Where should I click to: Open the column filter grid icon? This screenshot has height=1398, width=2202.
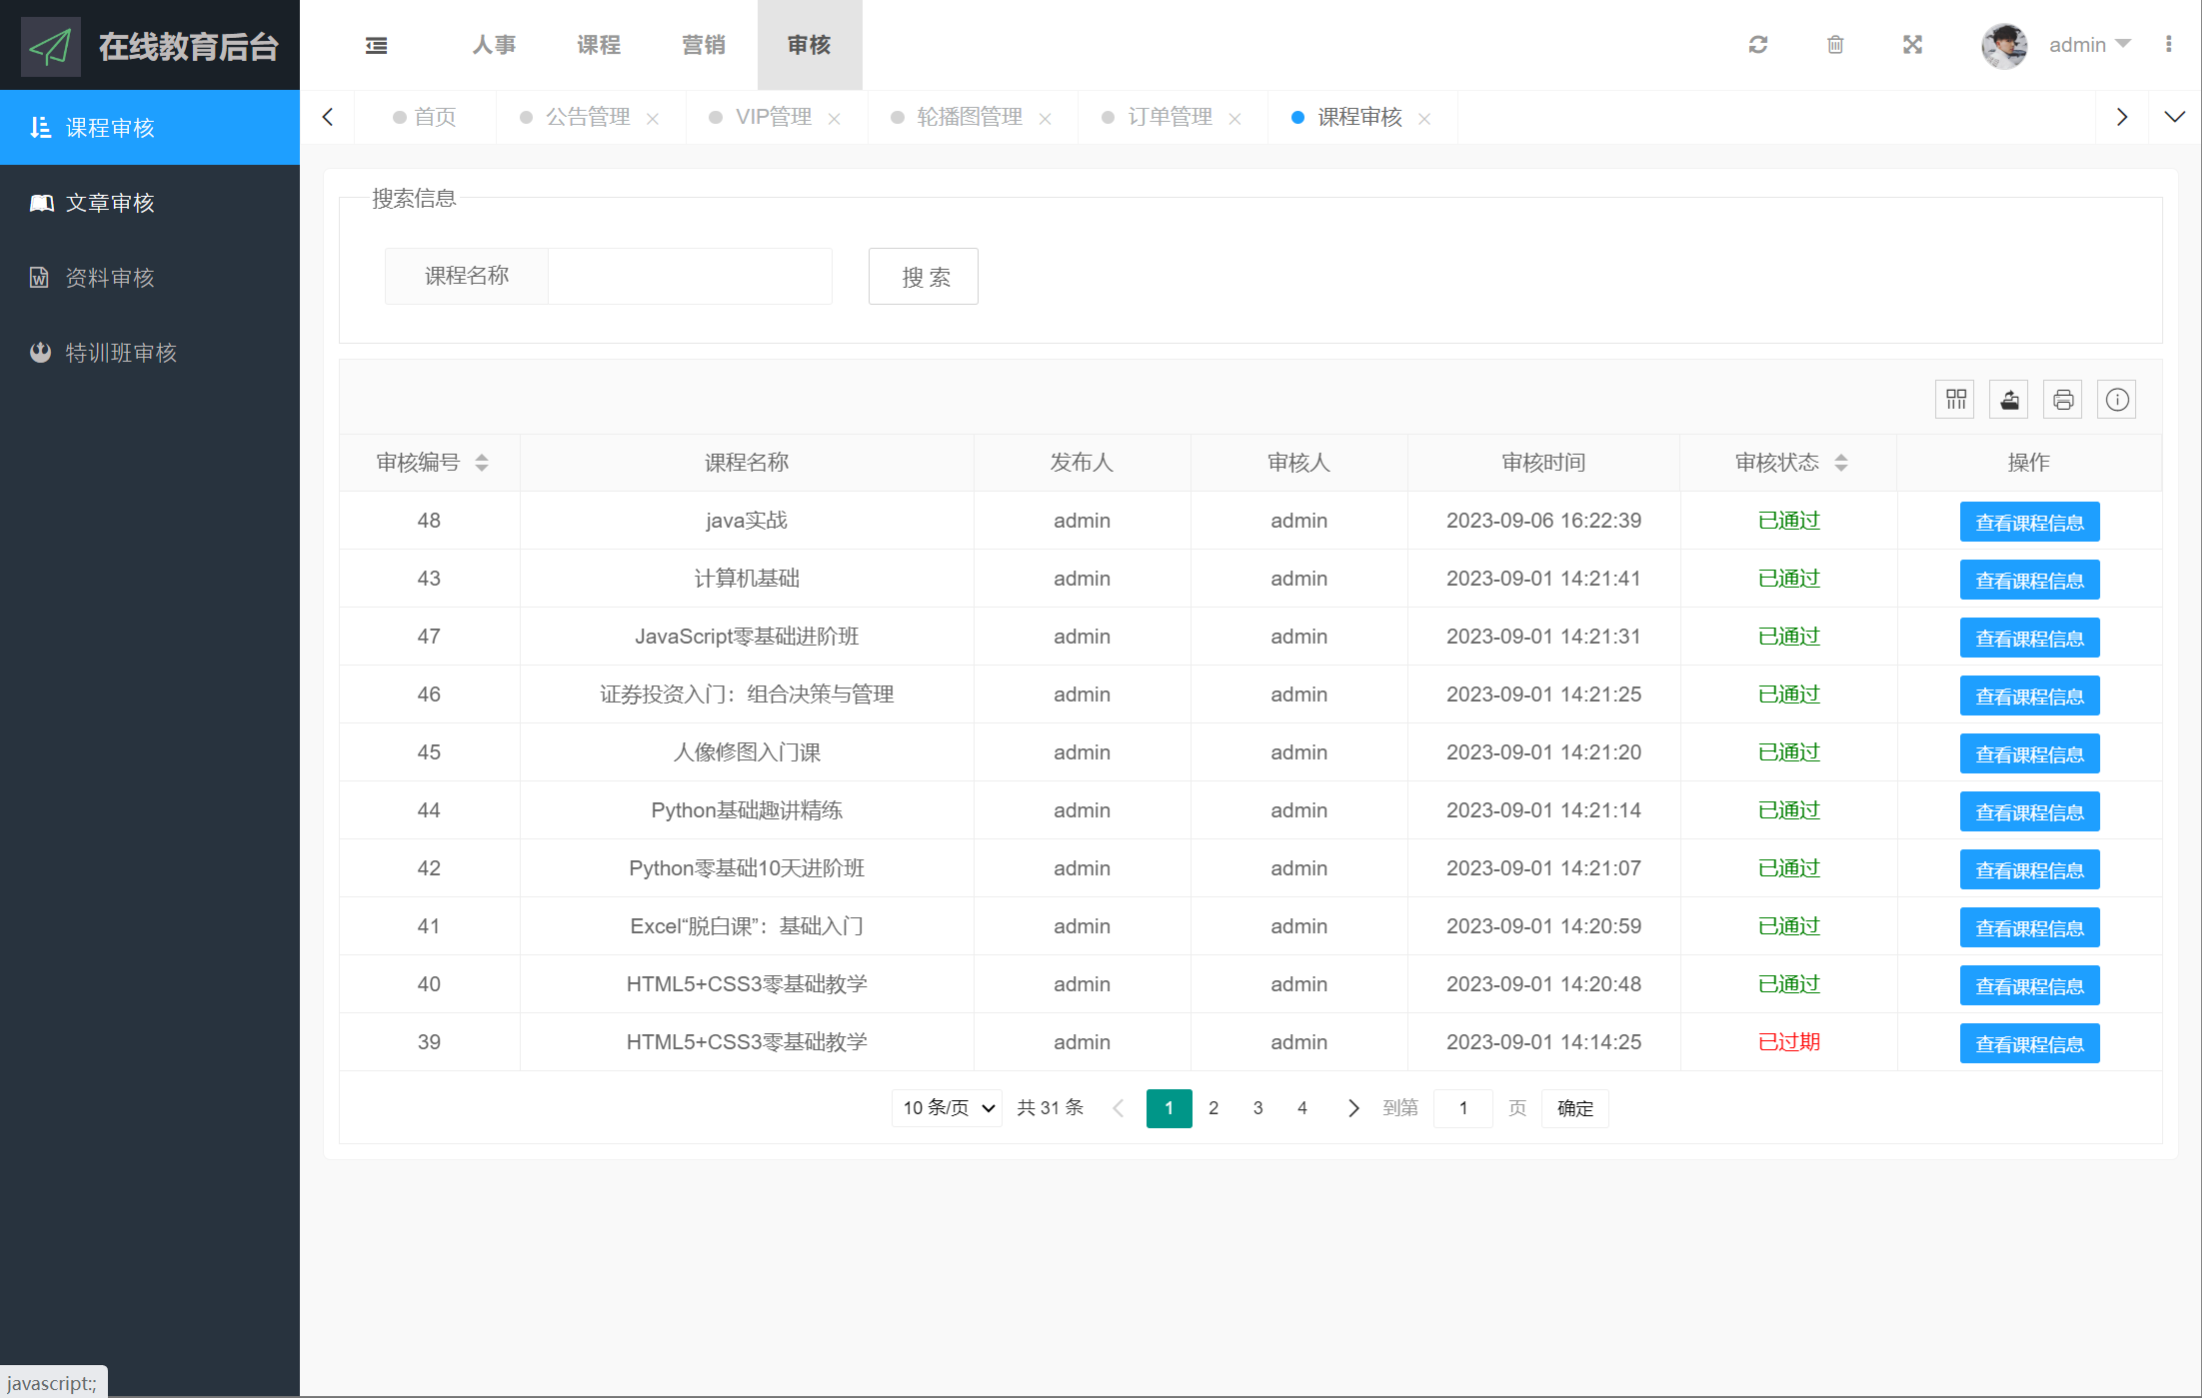pos(1956,400)
